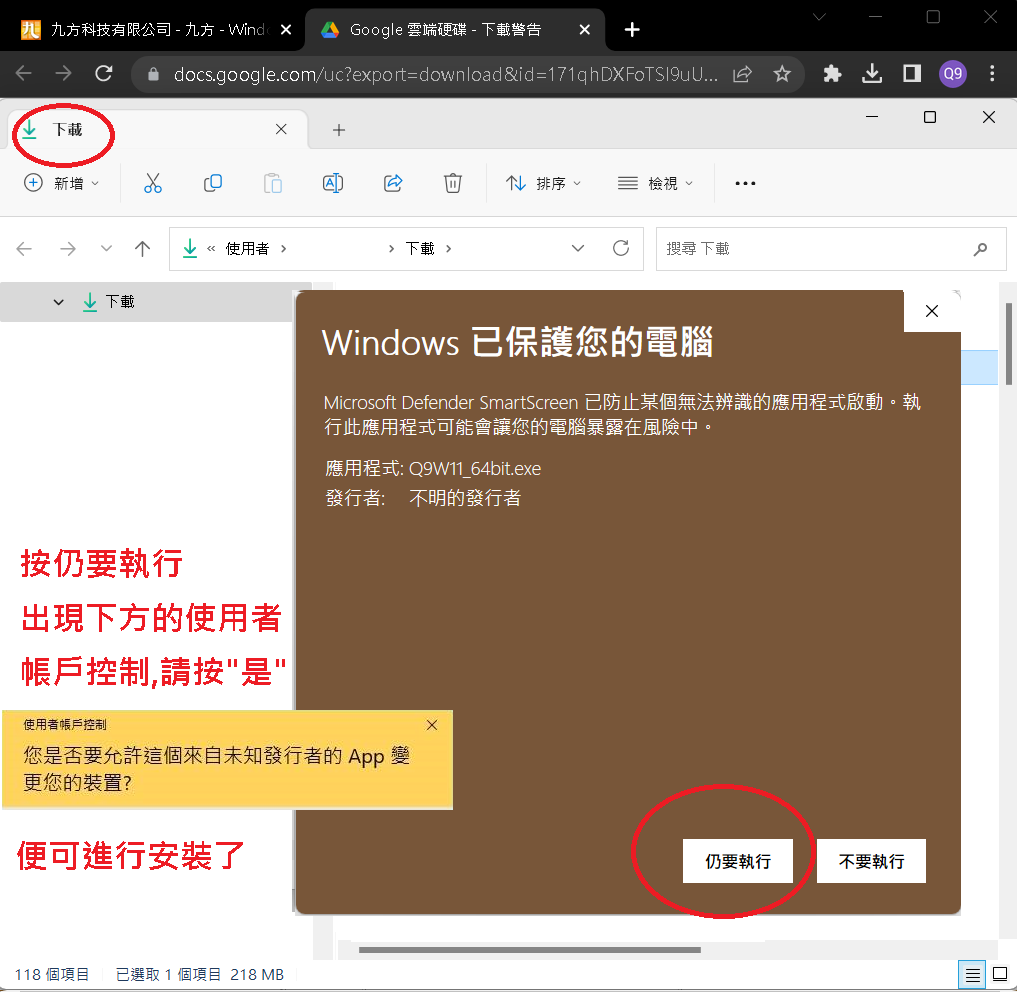Click the 118 個項目 status text
Viewport: 1019px width, 992px height.
(52, 974)
